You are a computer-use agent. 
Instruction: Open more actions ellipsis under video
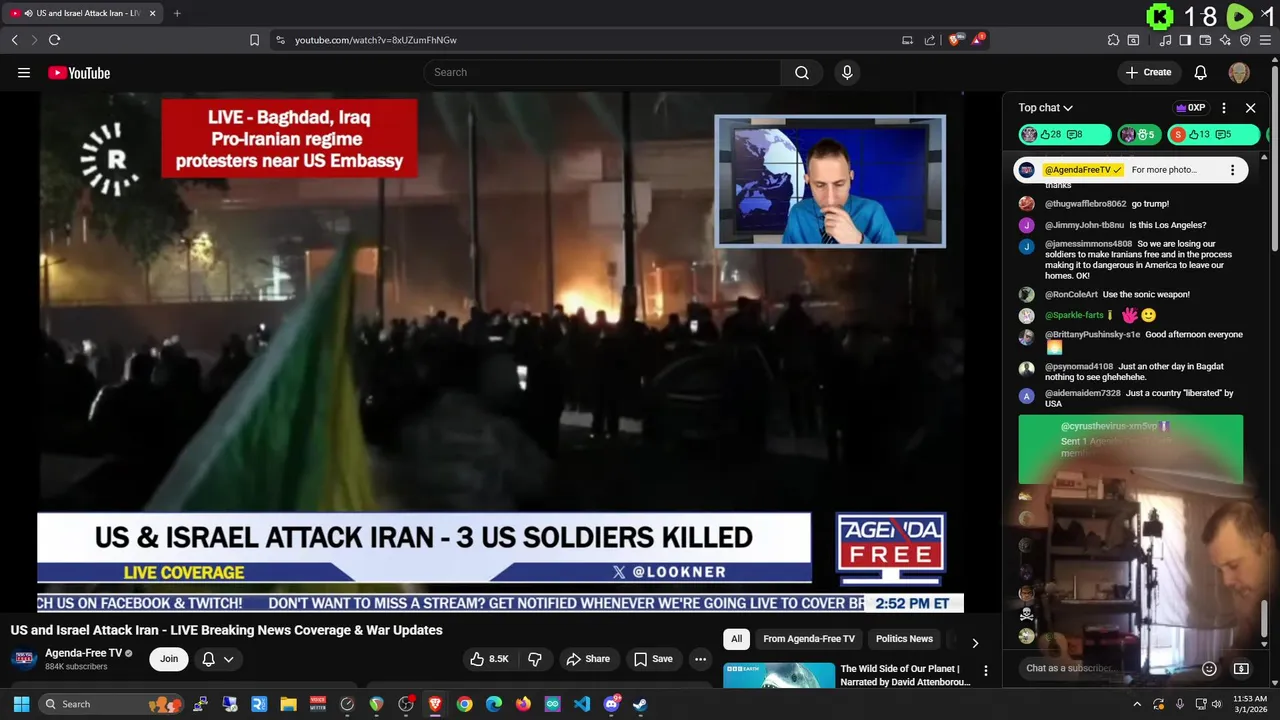tap(700, 659)
